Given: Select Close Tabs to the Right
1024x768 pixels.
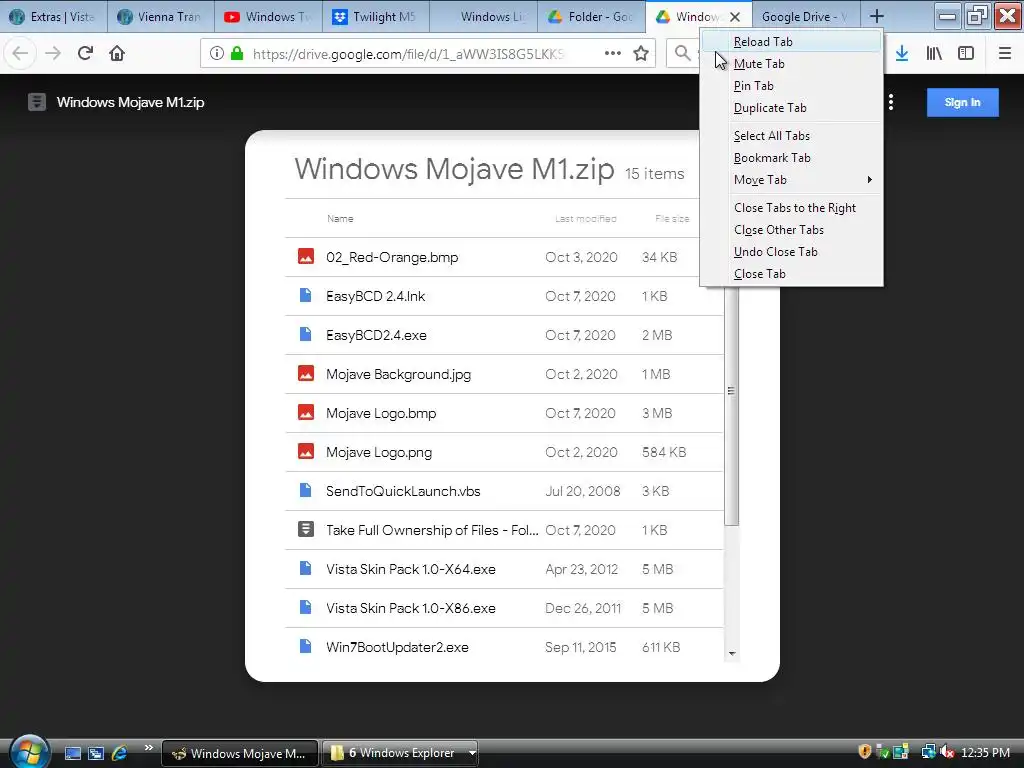Looking at the screenshot, I should point(791,208).
